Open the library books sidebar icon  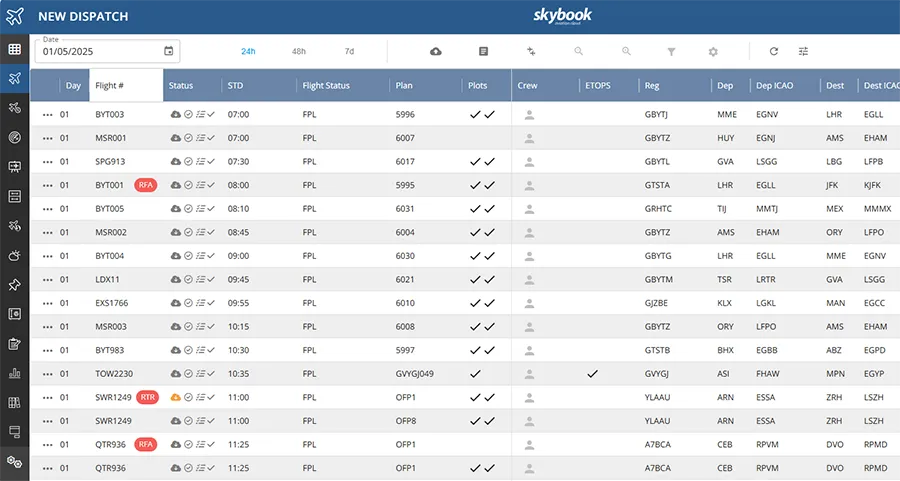14,402
